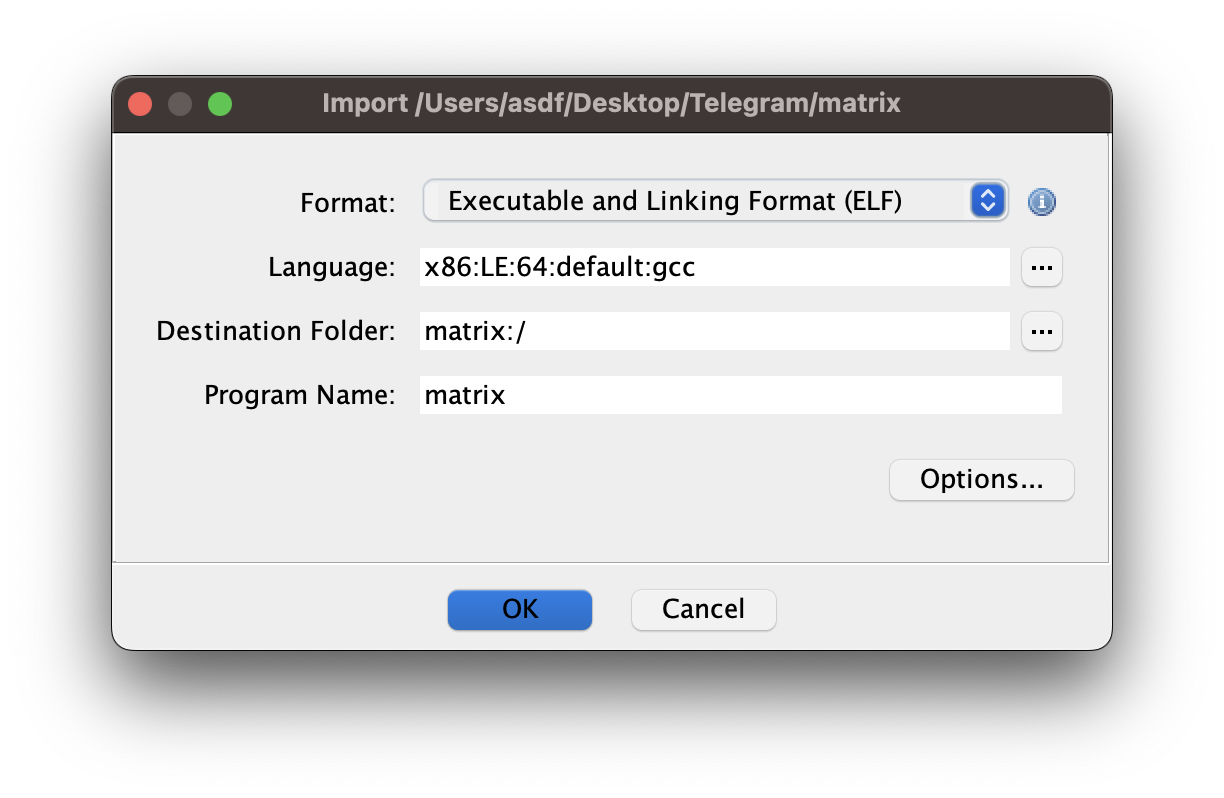Click into the Program Name field

pos(740,395)
